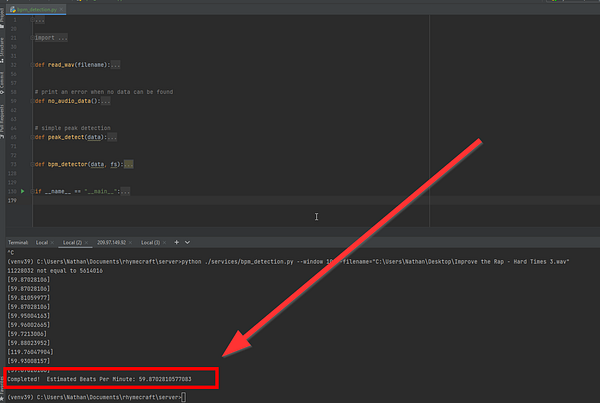
Task: Click the '^C' line in the terminal
Action: (x=10, y=253)
